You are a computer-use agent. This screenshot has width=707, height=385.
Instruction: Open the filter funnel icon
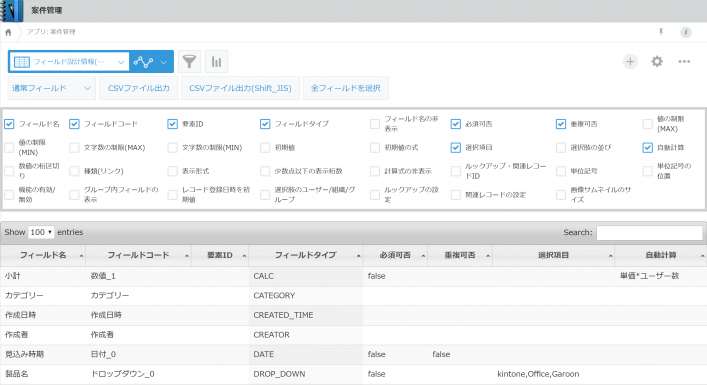click(189, 62)
